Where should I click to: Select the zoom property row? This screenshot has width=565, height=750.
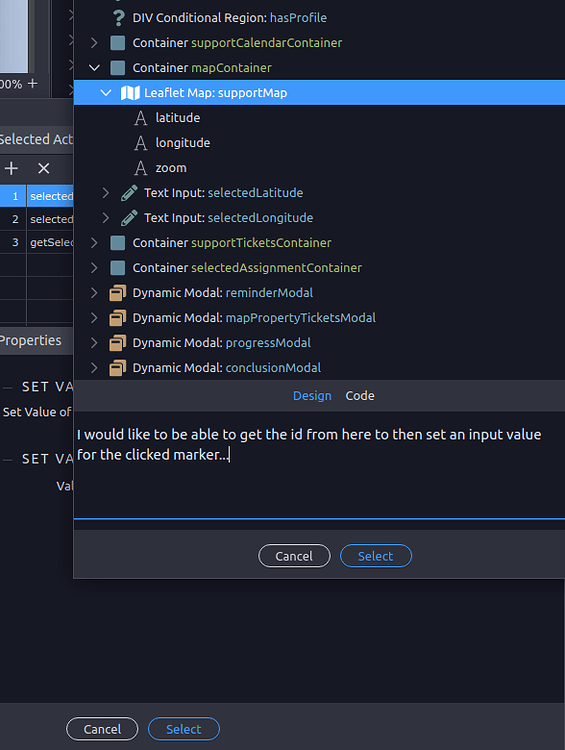click(319, 168)
